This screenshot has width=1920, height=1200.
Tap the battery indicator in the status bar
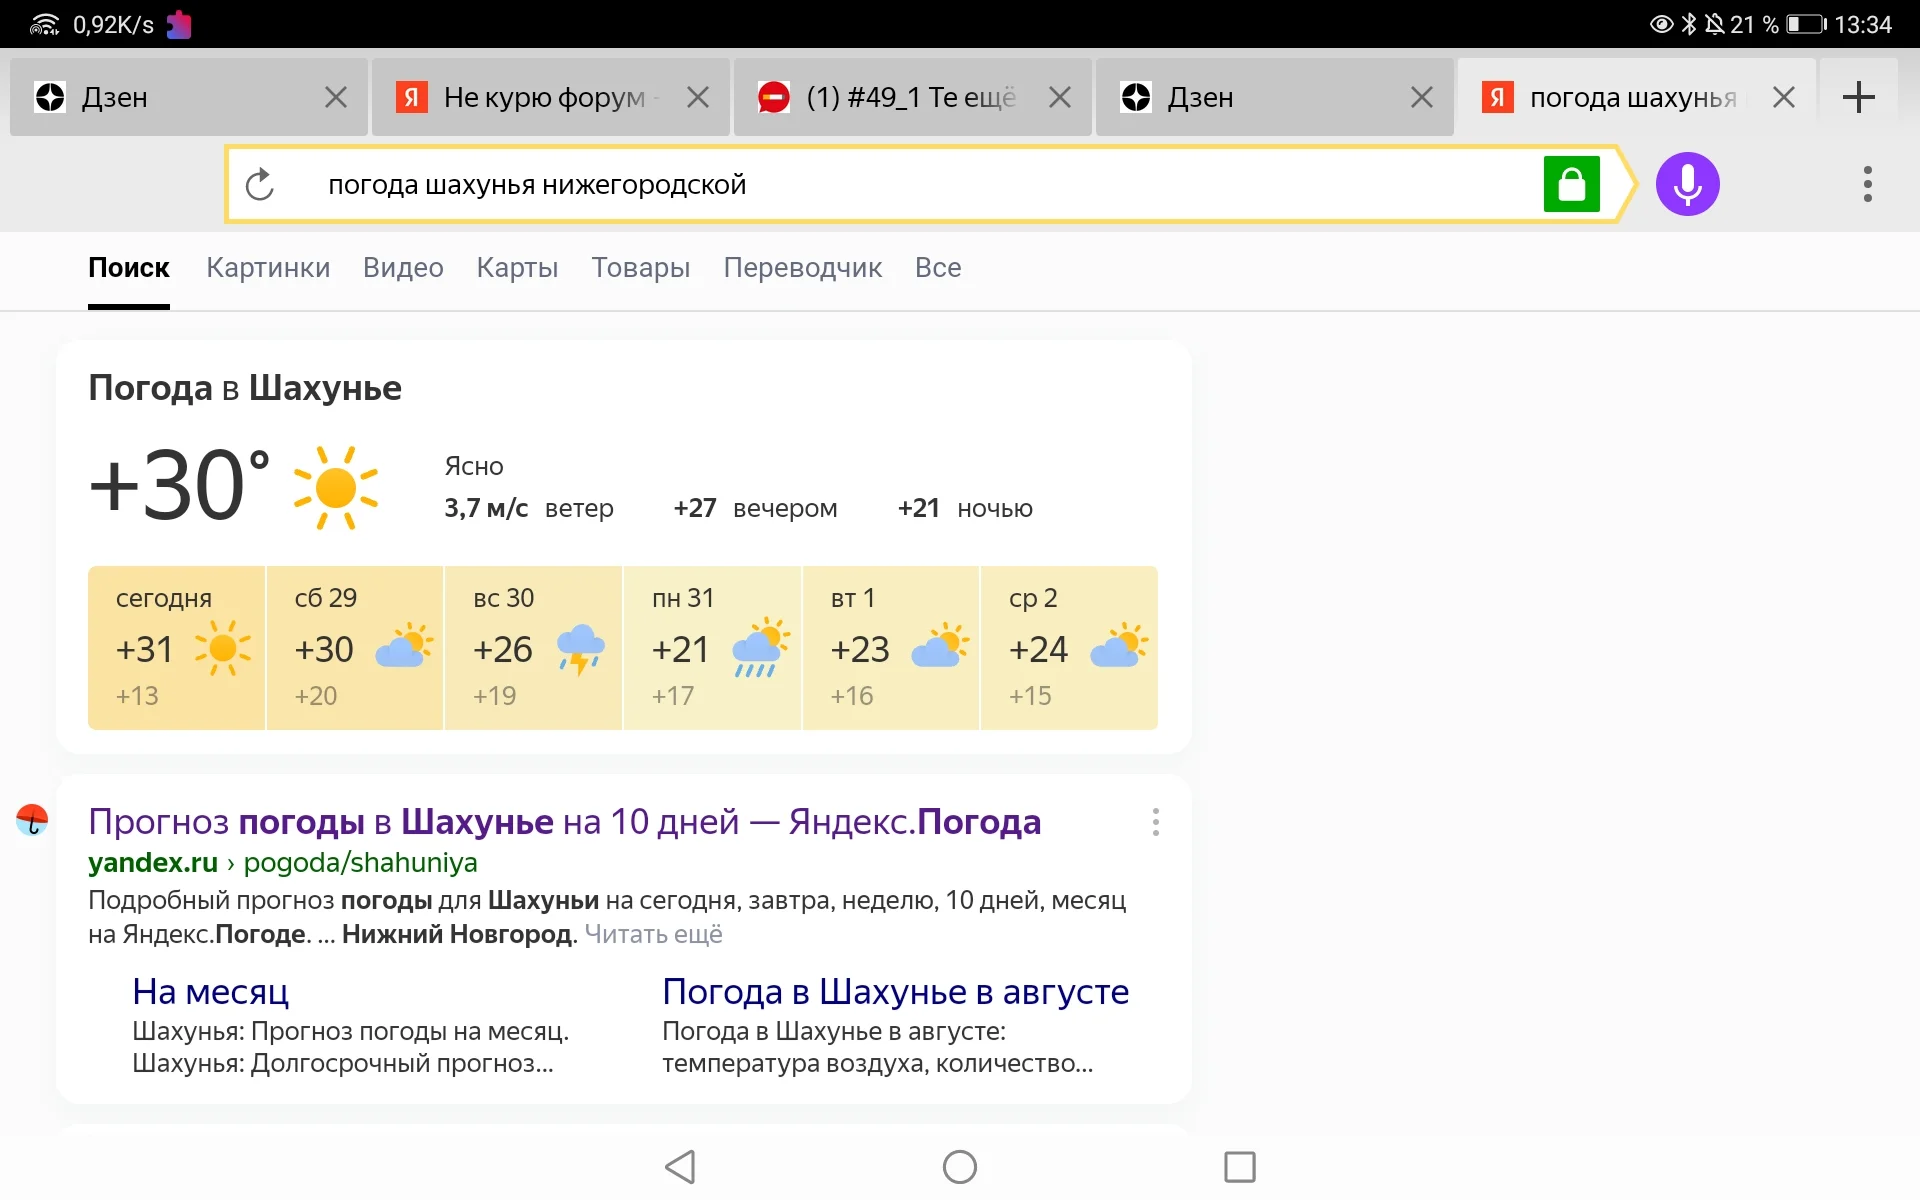point(1806,24)
